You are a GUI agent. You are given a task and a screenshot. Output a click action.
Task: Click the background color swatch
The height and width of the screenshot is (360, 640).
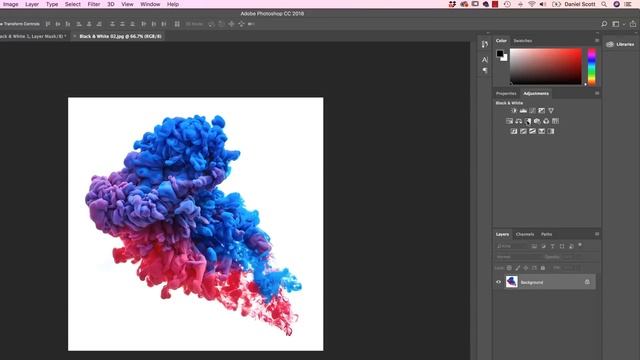(x=505, y=58)
